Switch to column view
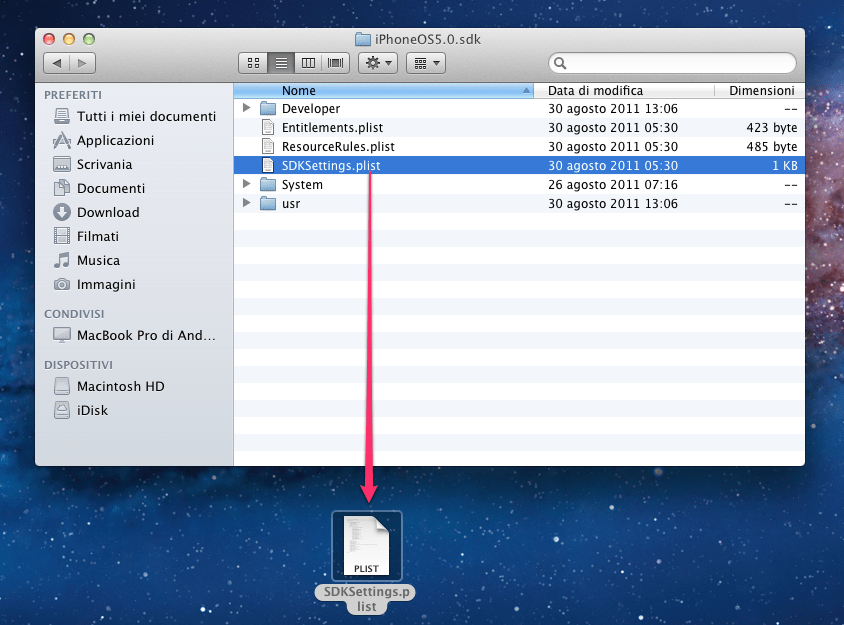Image resolution: width=844 pixels, height=625 pixels. tap(308, 63)
